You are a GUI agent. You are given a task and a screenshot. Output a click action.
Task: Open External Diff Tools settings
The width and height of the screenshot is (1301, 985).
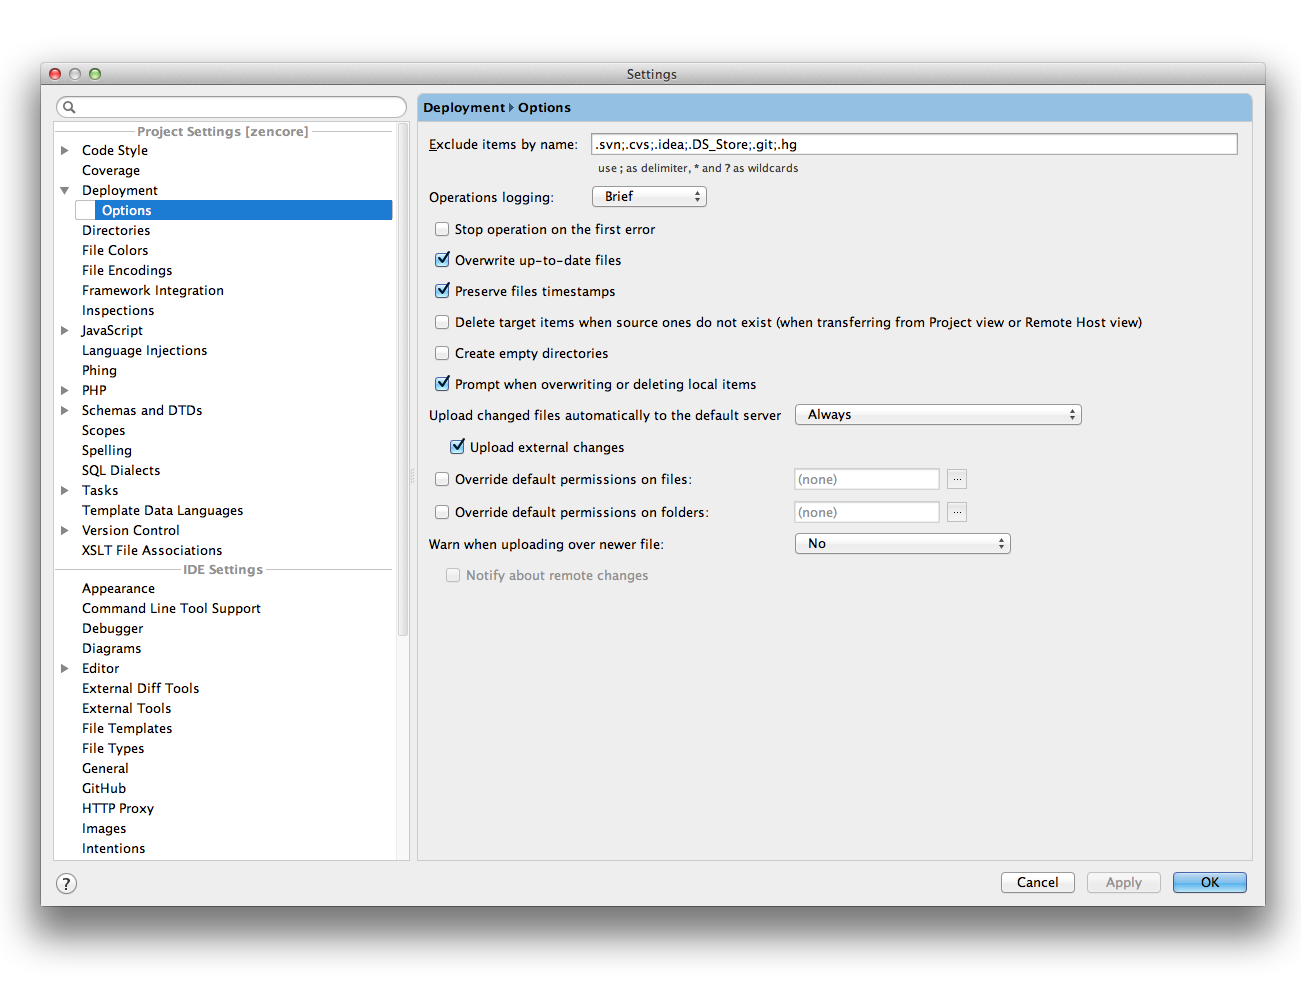[x=141, y=688]
